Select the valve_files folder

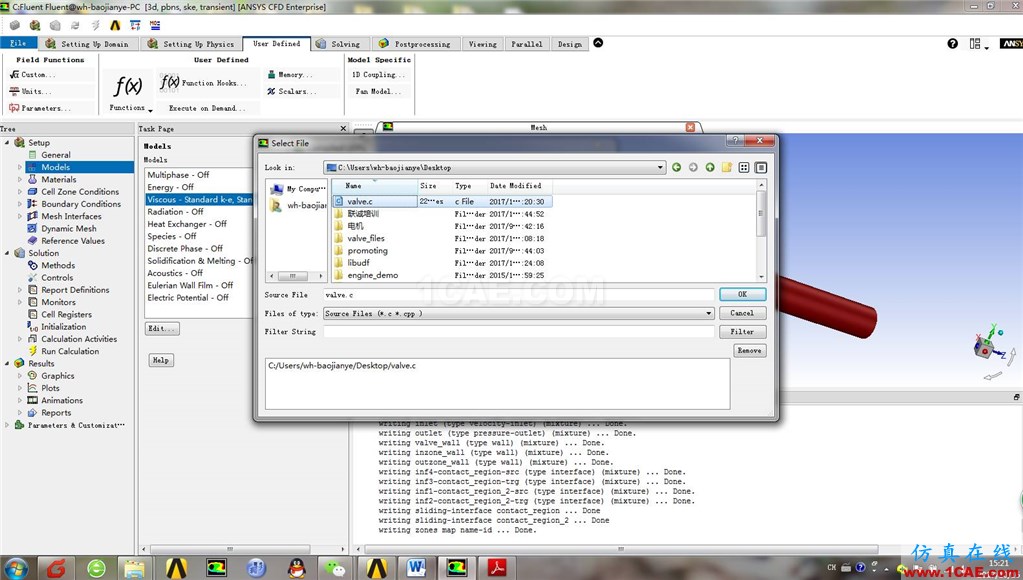click(366, 238)
